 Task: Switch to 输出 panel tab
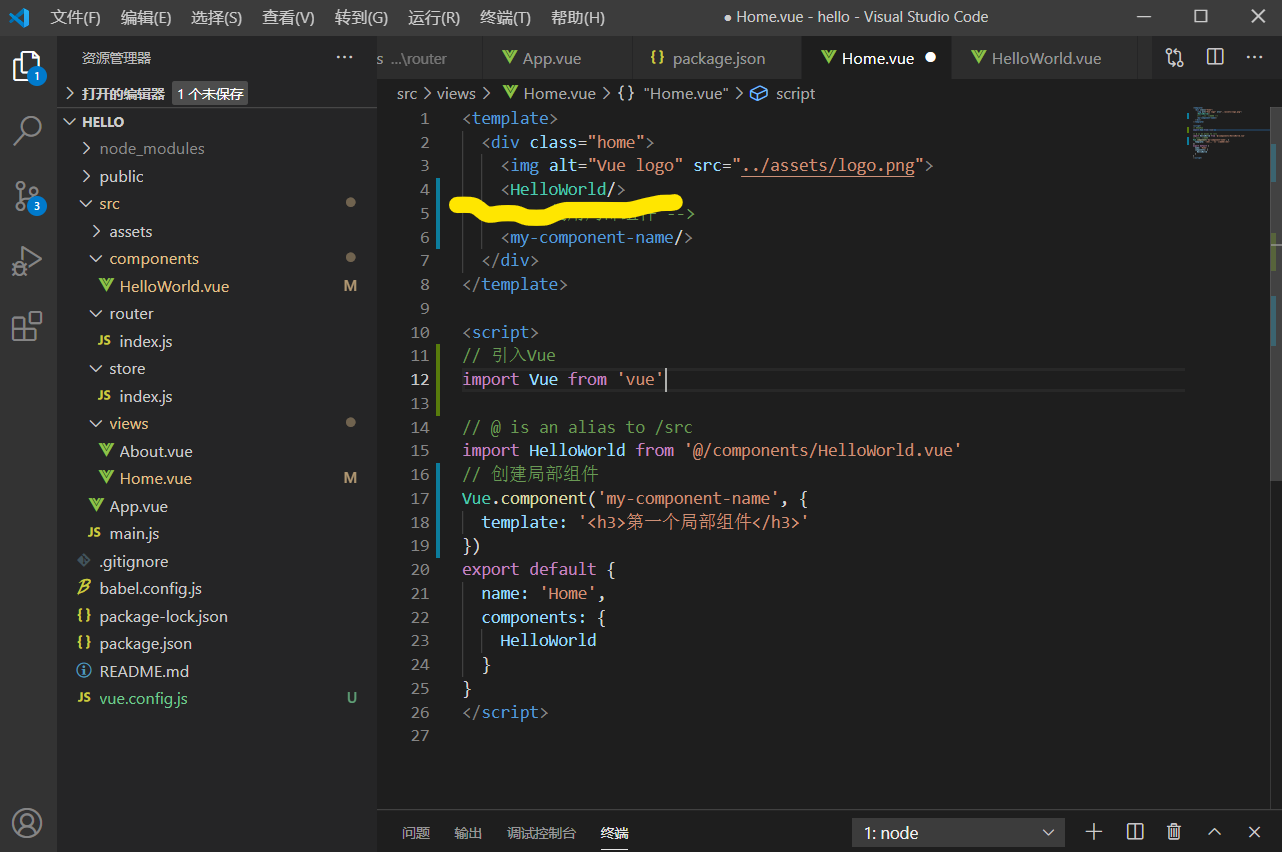click(468, 833)
